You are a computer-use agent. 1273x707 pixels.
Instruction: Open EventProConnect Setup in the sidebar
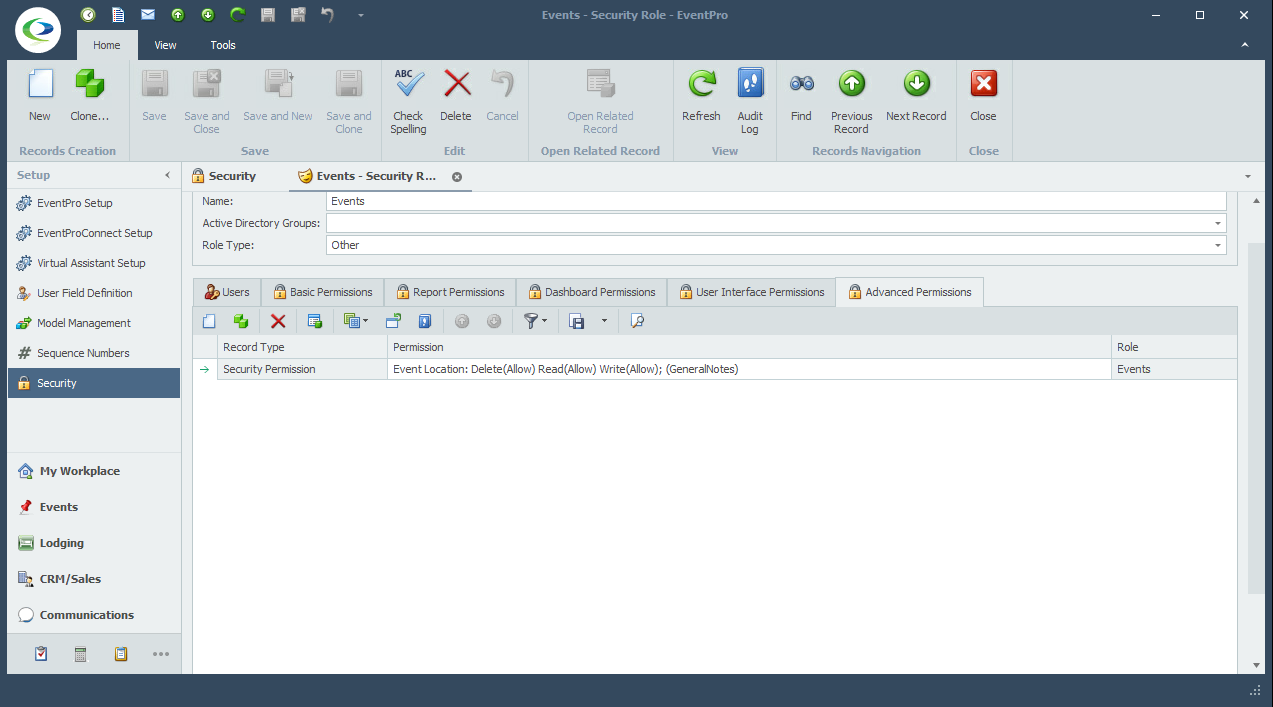point(94,233)
